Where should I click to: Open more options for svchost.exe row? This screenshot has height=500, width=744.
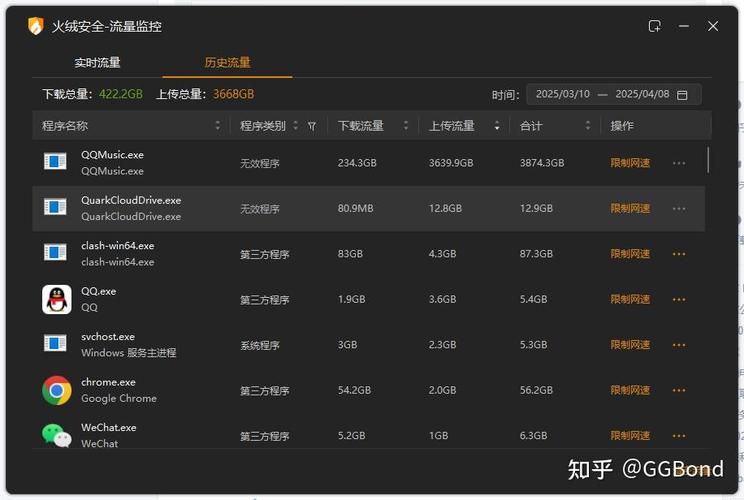coord(679,345)
